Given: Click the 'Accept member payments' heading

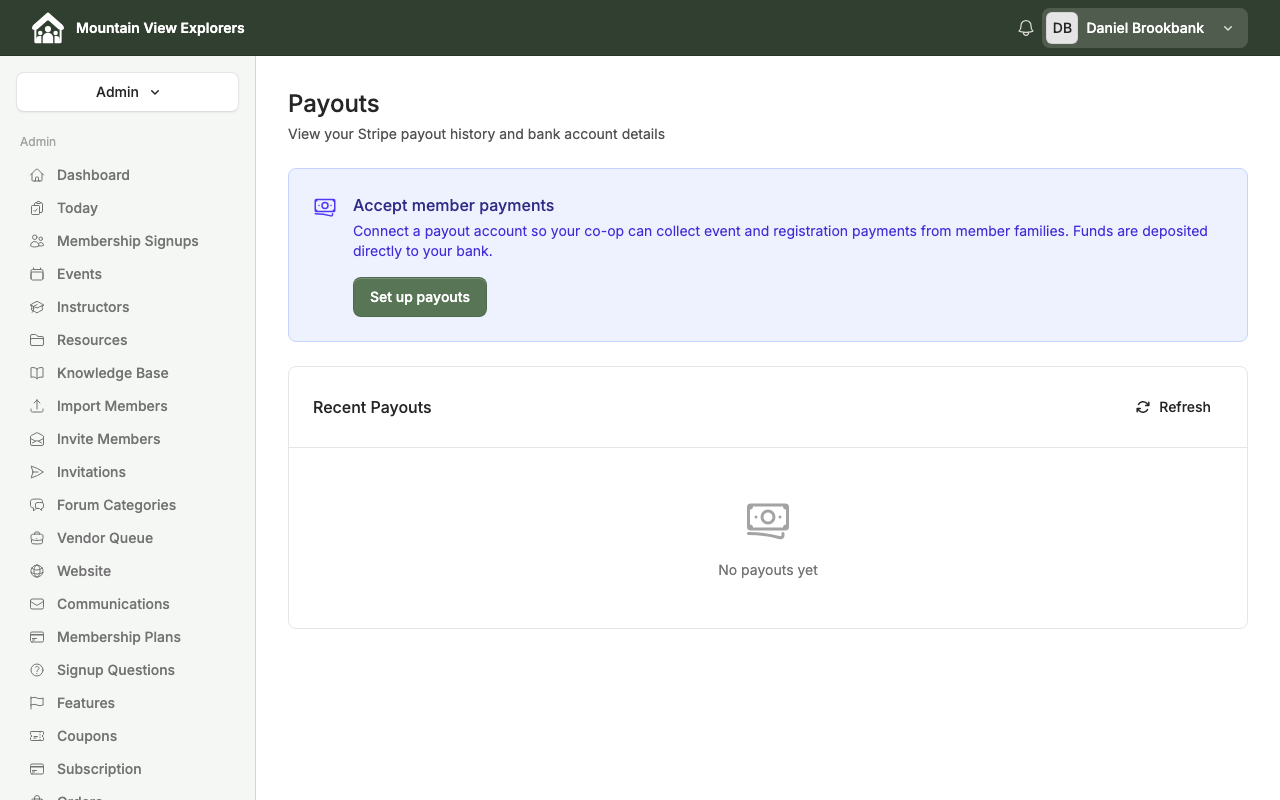Looking at the screenshot, I should 453,205.
